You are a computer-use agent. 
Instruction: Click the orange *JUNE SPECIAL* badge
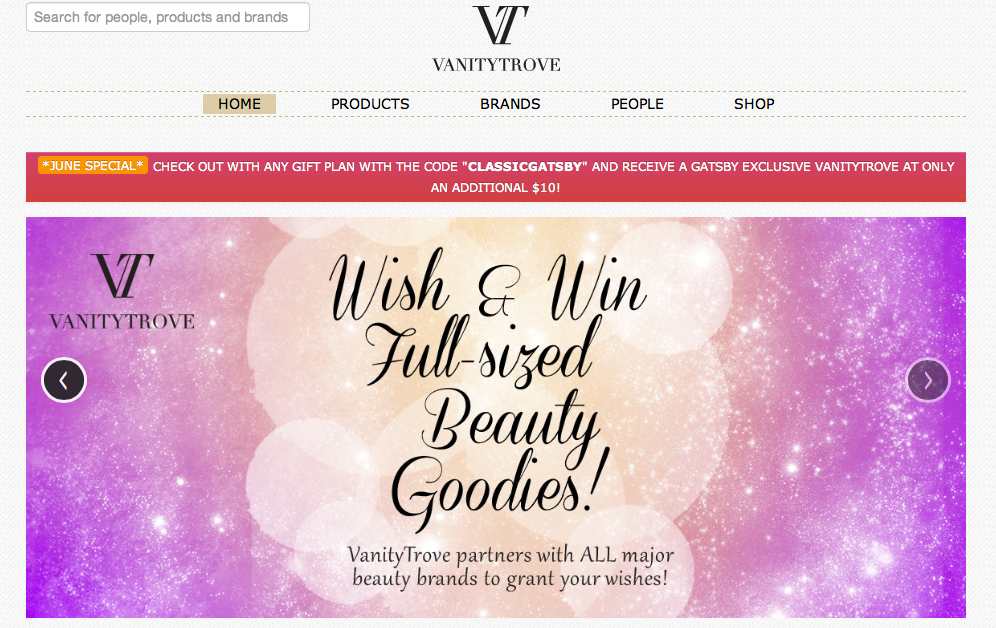click(93, 166)
